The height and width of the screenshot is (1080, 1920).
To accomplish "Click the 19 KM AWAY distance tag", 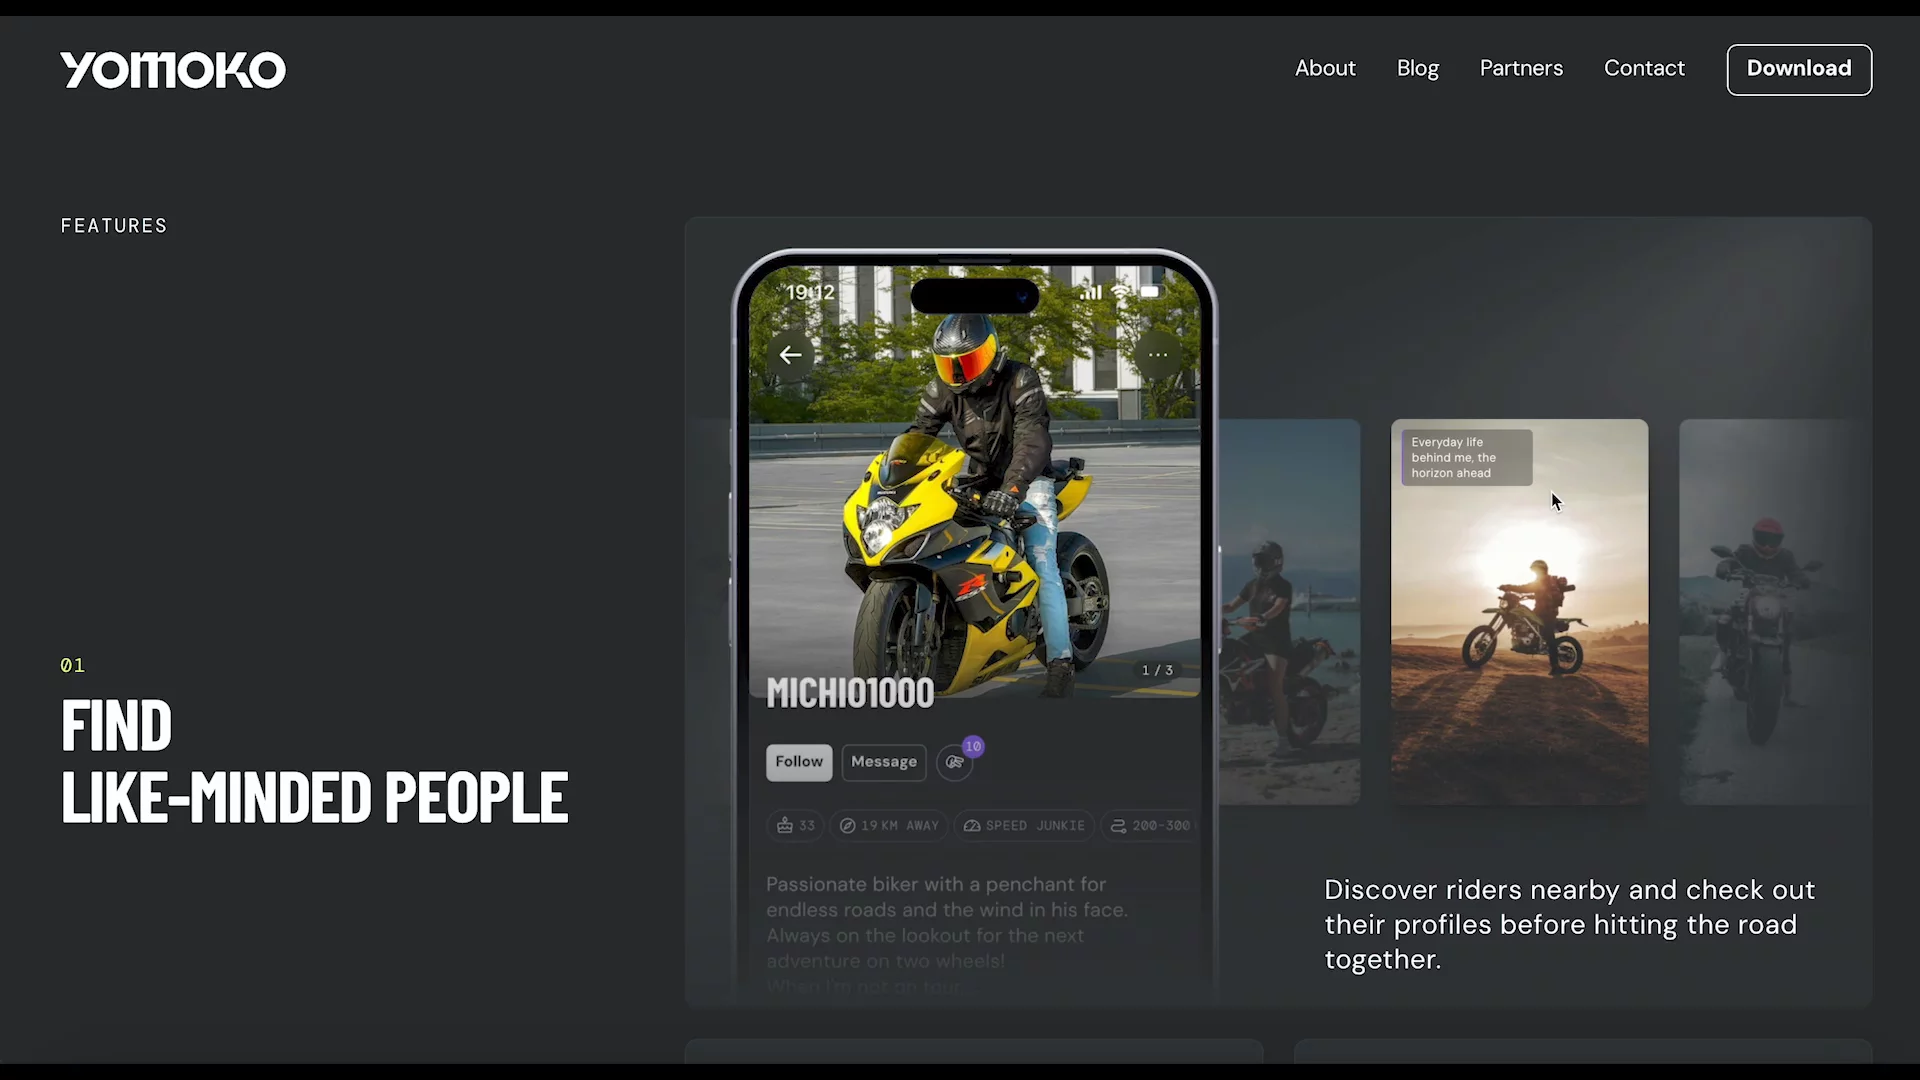I will point(889,826).
